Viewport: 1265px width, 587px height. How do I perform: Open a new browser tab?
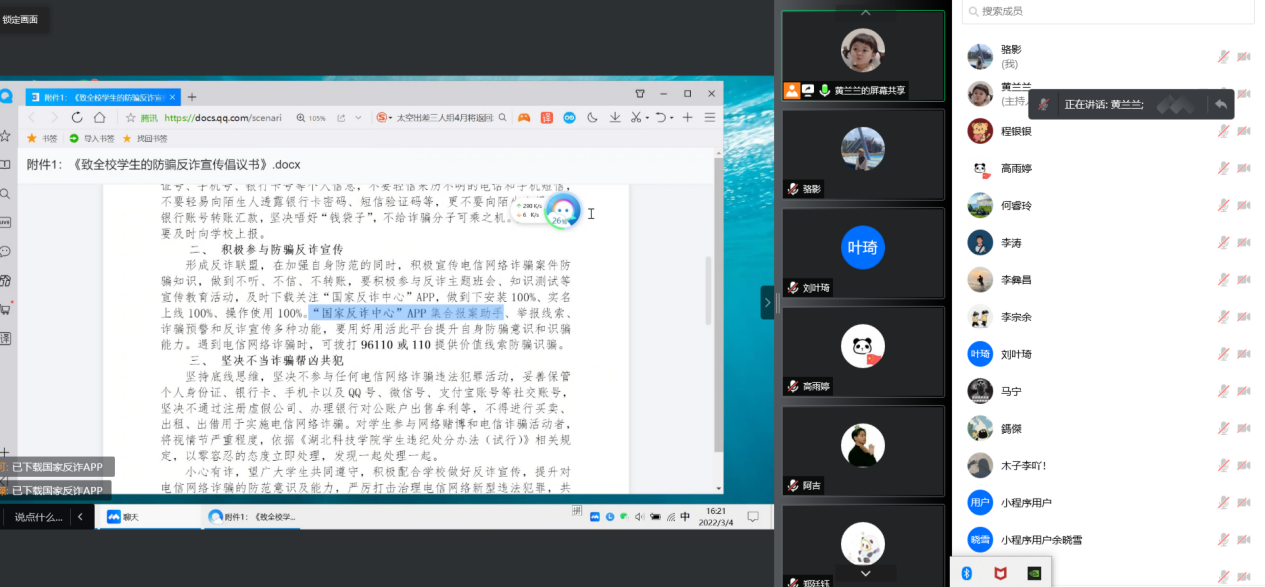click(x=192, y=97)
